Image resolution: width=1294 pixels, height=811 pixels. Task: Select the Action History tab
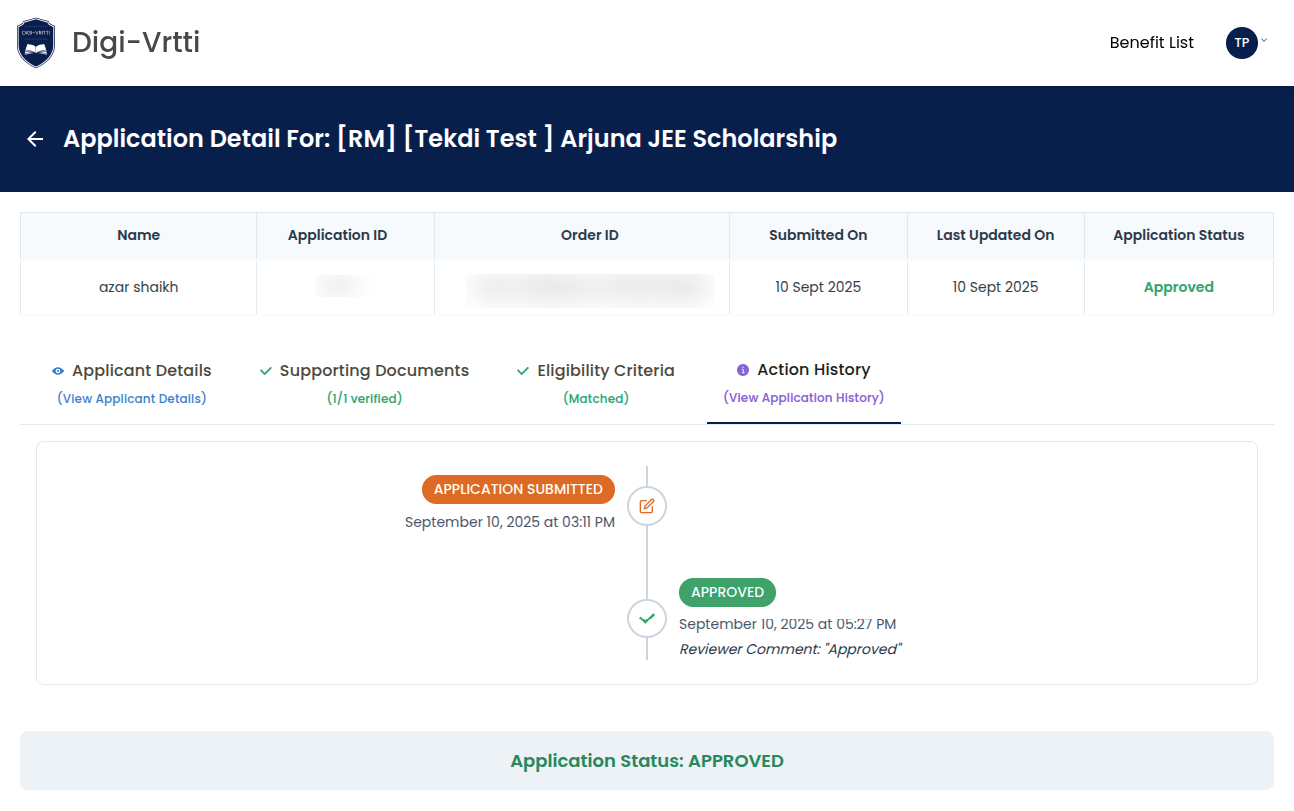[x=813, y=370]
